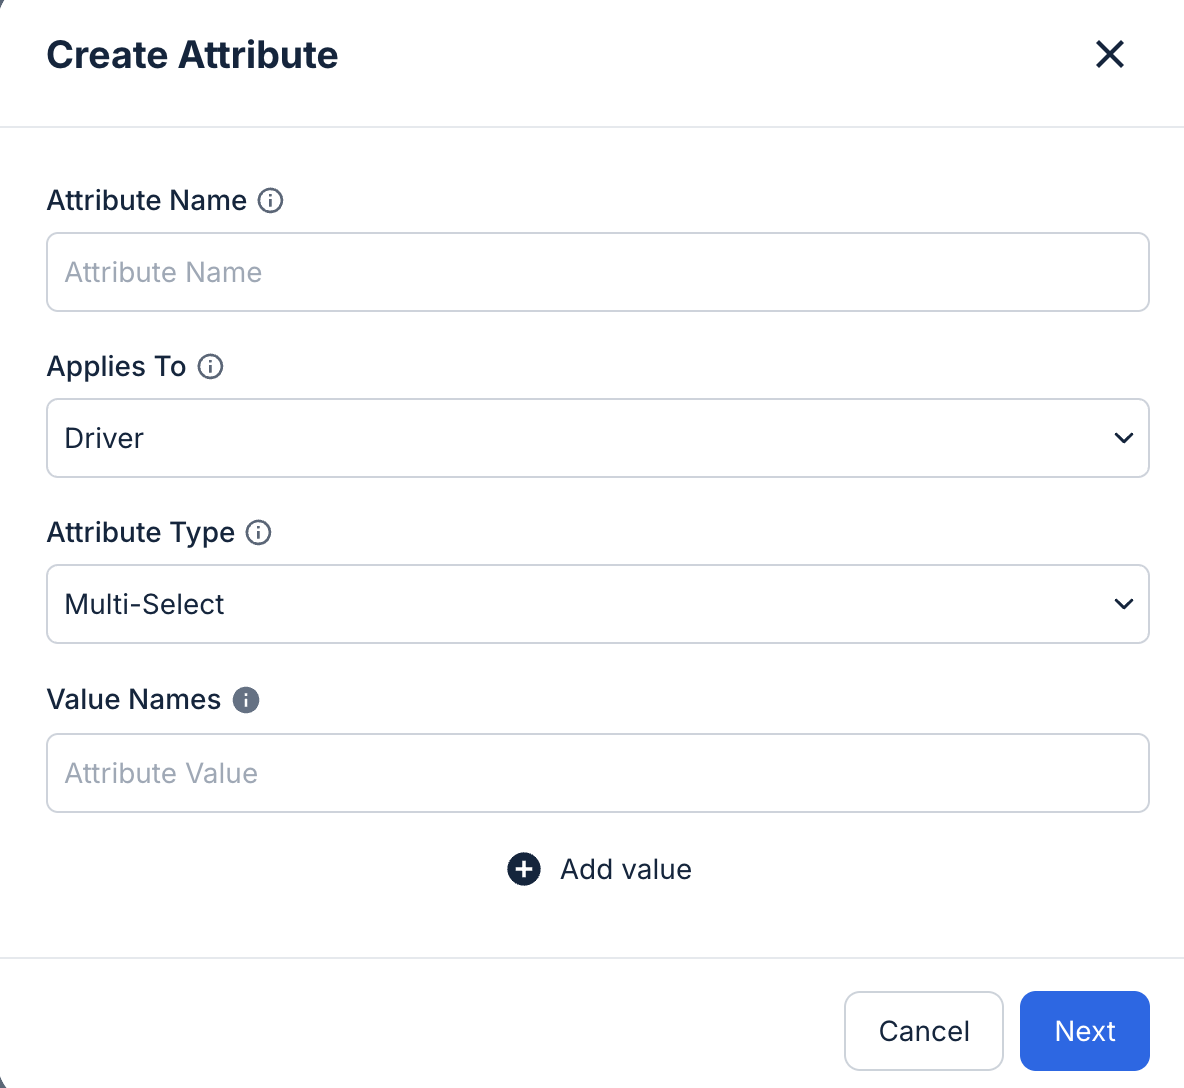Click the Attribute Name input field
The width and height of the screenshot is (1184, 1088).
tap(598, 272)
